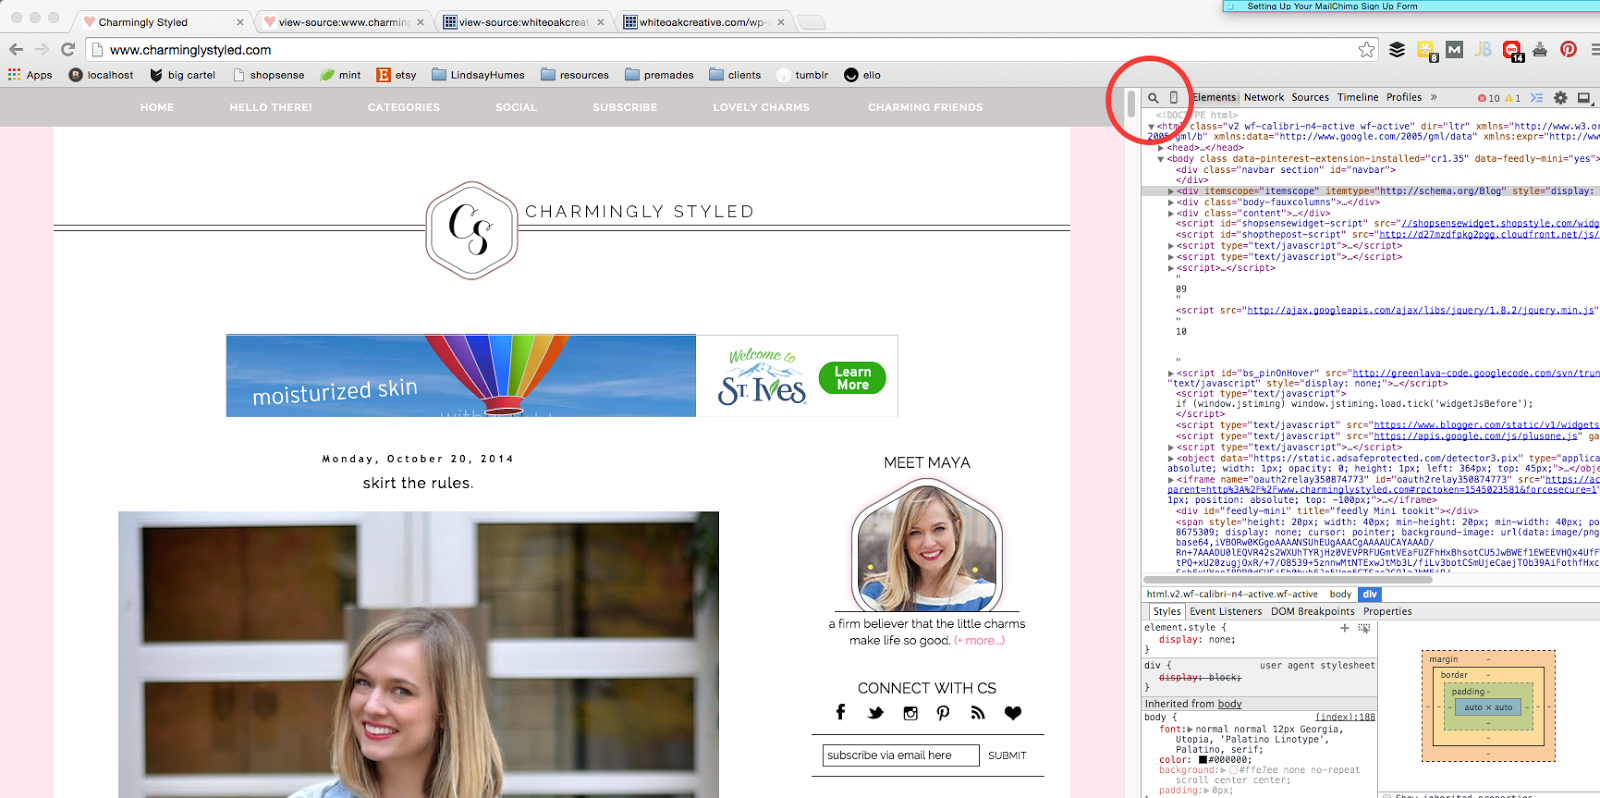This screenshot has height=798, width=1600.
Task: Click the black #000000 color swatch
Action: [1203, 760]
